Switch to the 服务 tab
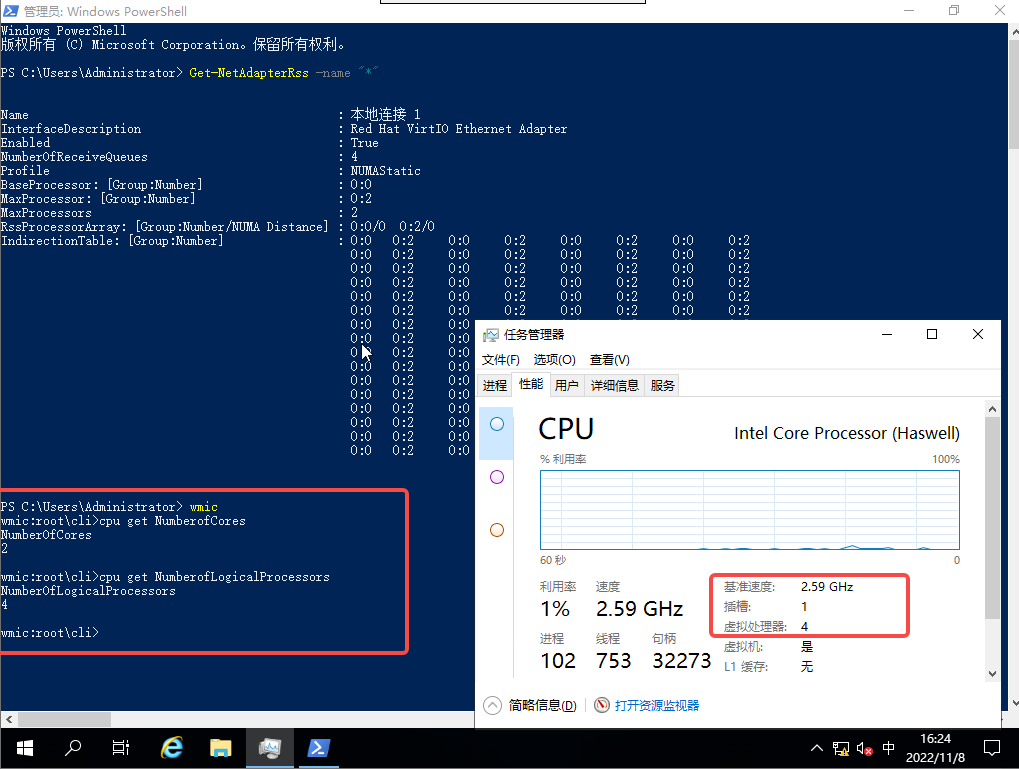The width and height of the screenshot is (1019, 769). [x=661, y=384]
